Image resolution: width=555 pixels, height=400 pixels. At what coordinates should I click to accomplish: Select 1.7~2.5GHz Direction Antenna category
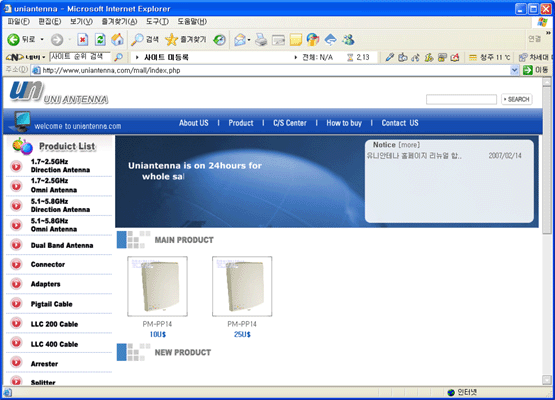click(60, 166)
